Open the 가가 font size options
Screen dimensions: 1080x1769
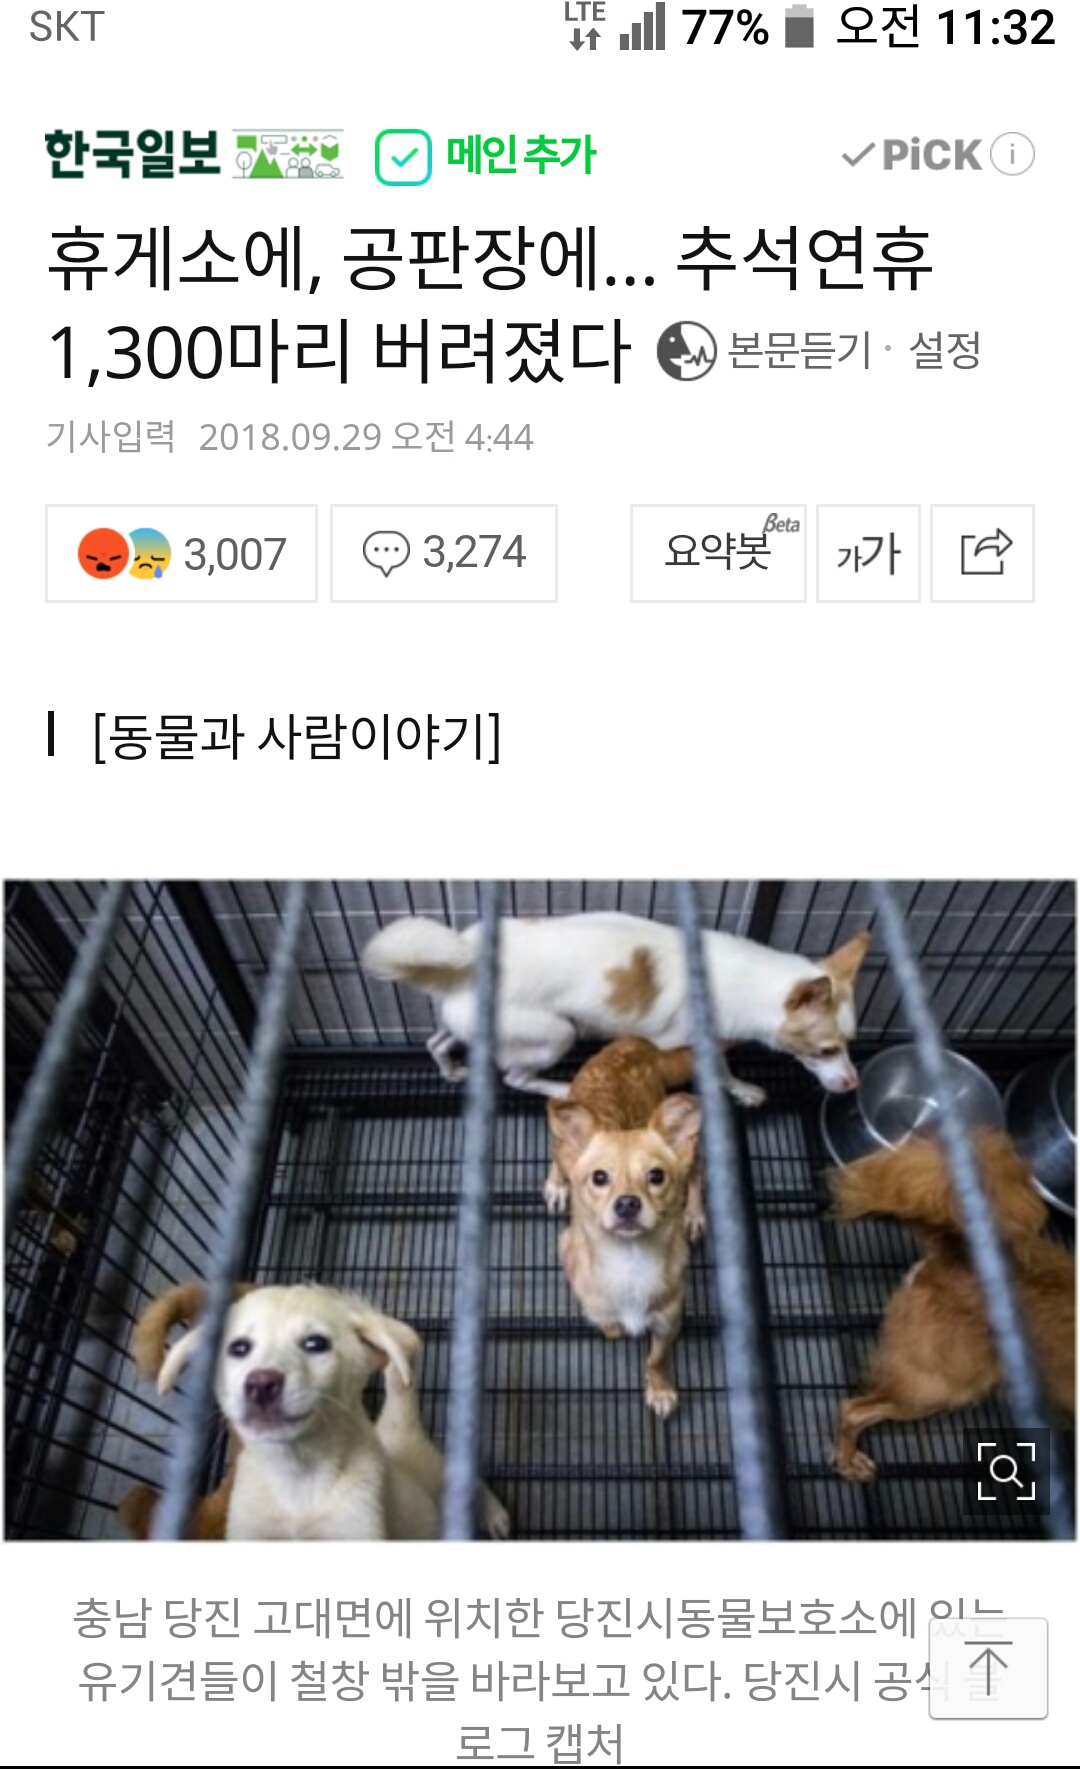click(x=868, y=553)
